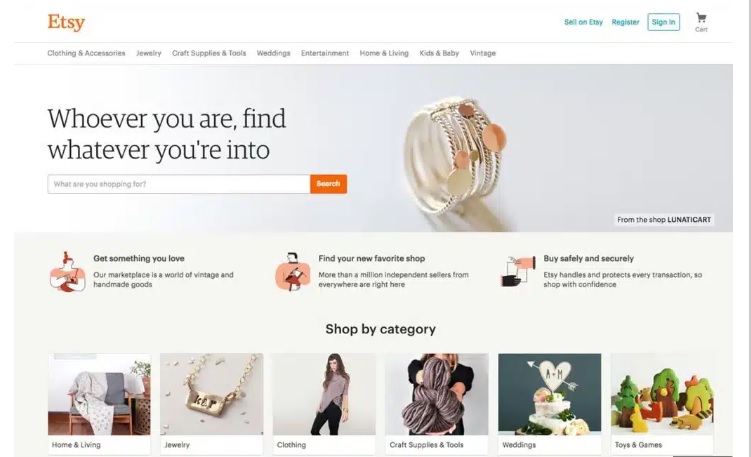The image size is (751, 457).
Task: Open the Jewelry navigation menu
Action: 148,53
